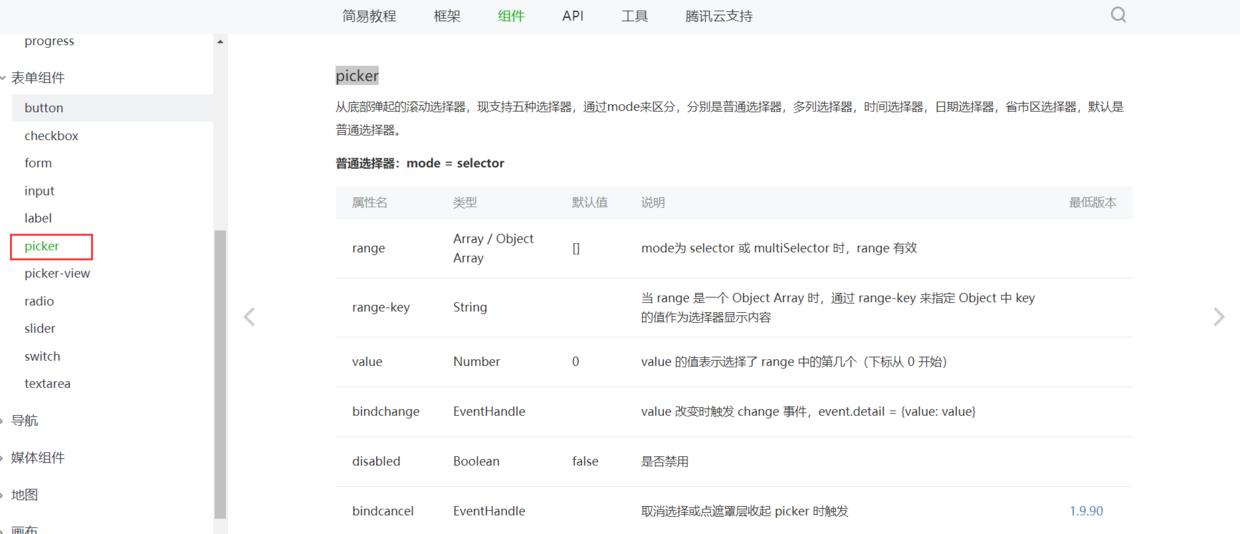Open radio component page
The width and height of the screenshot is (1240, 534).
click(39, 301)
